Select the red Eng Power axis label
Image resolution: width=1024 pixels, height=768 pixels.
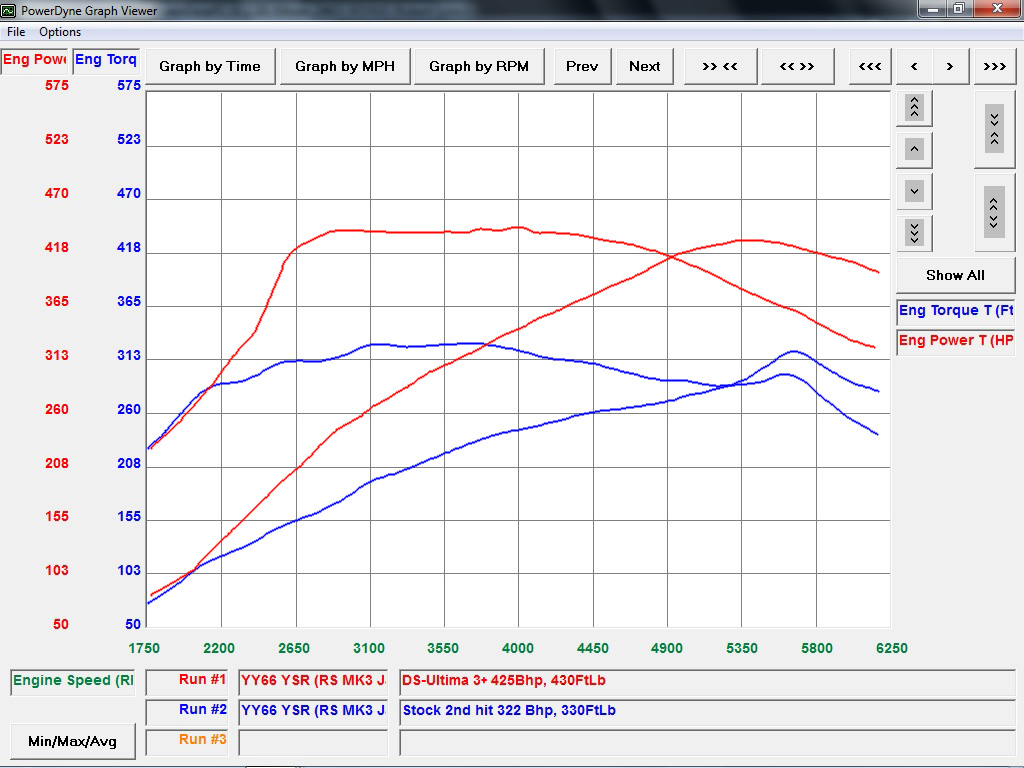click(x=34, y=60)
